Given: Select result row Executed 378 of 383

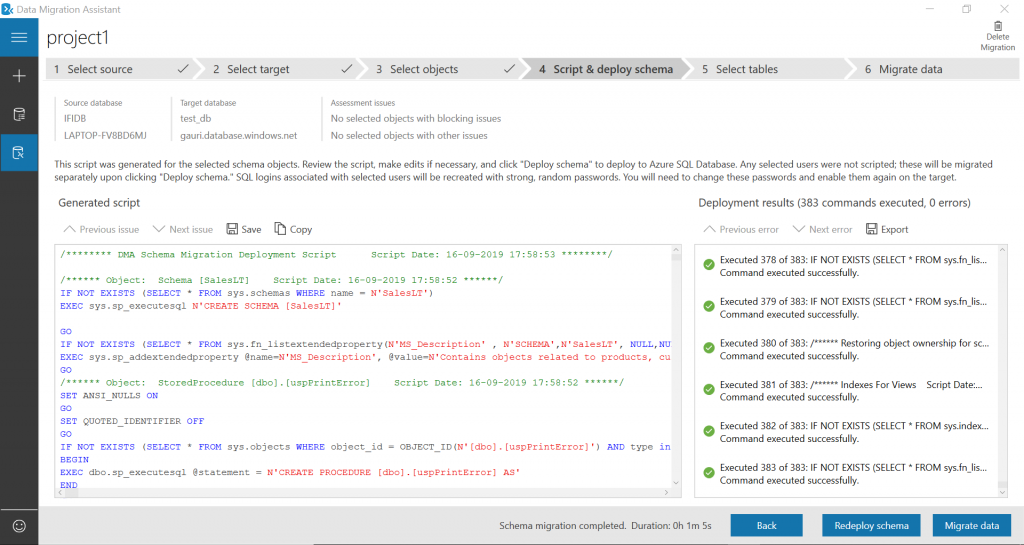Looking at the screenshot, I should 846,266.
